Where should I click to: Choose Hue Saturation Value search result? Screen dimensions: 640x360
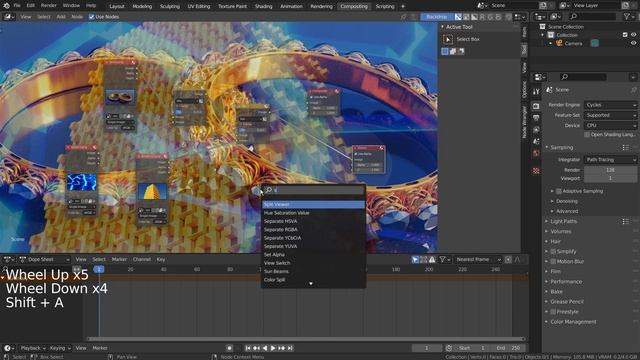click(x=313, y=213)
